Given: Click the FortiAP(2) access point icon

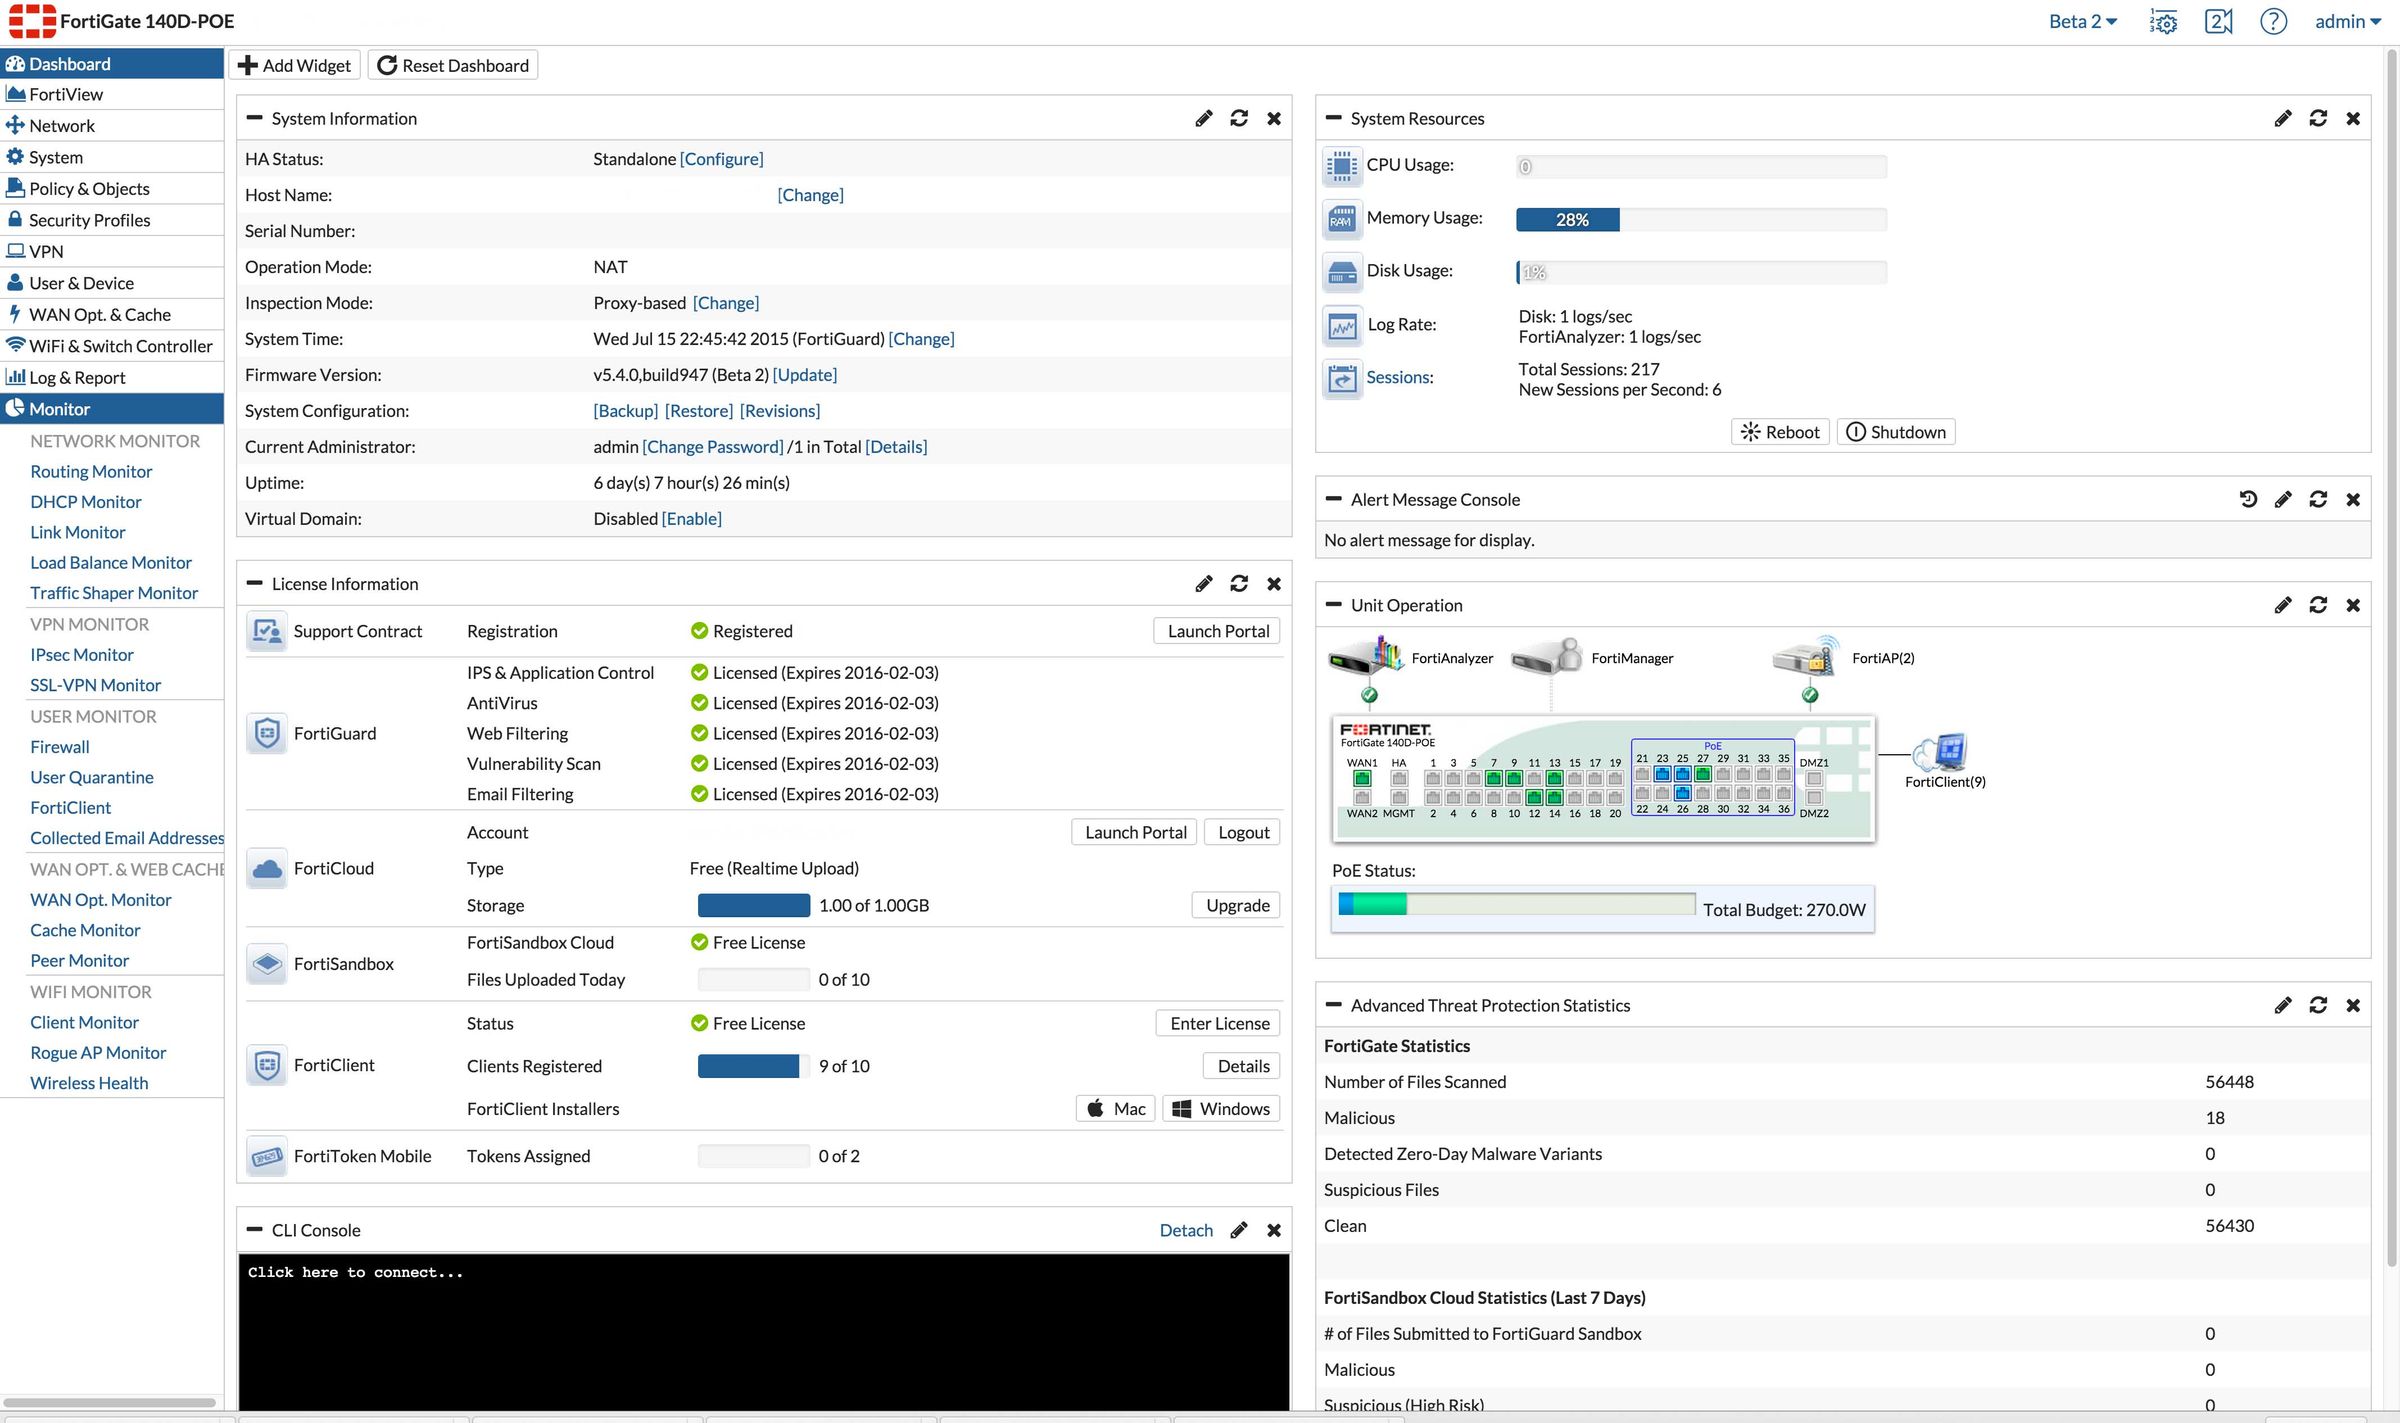Looking at the screenshot, I should (1806, 657).
